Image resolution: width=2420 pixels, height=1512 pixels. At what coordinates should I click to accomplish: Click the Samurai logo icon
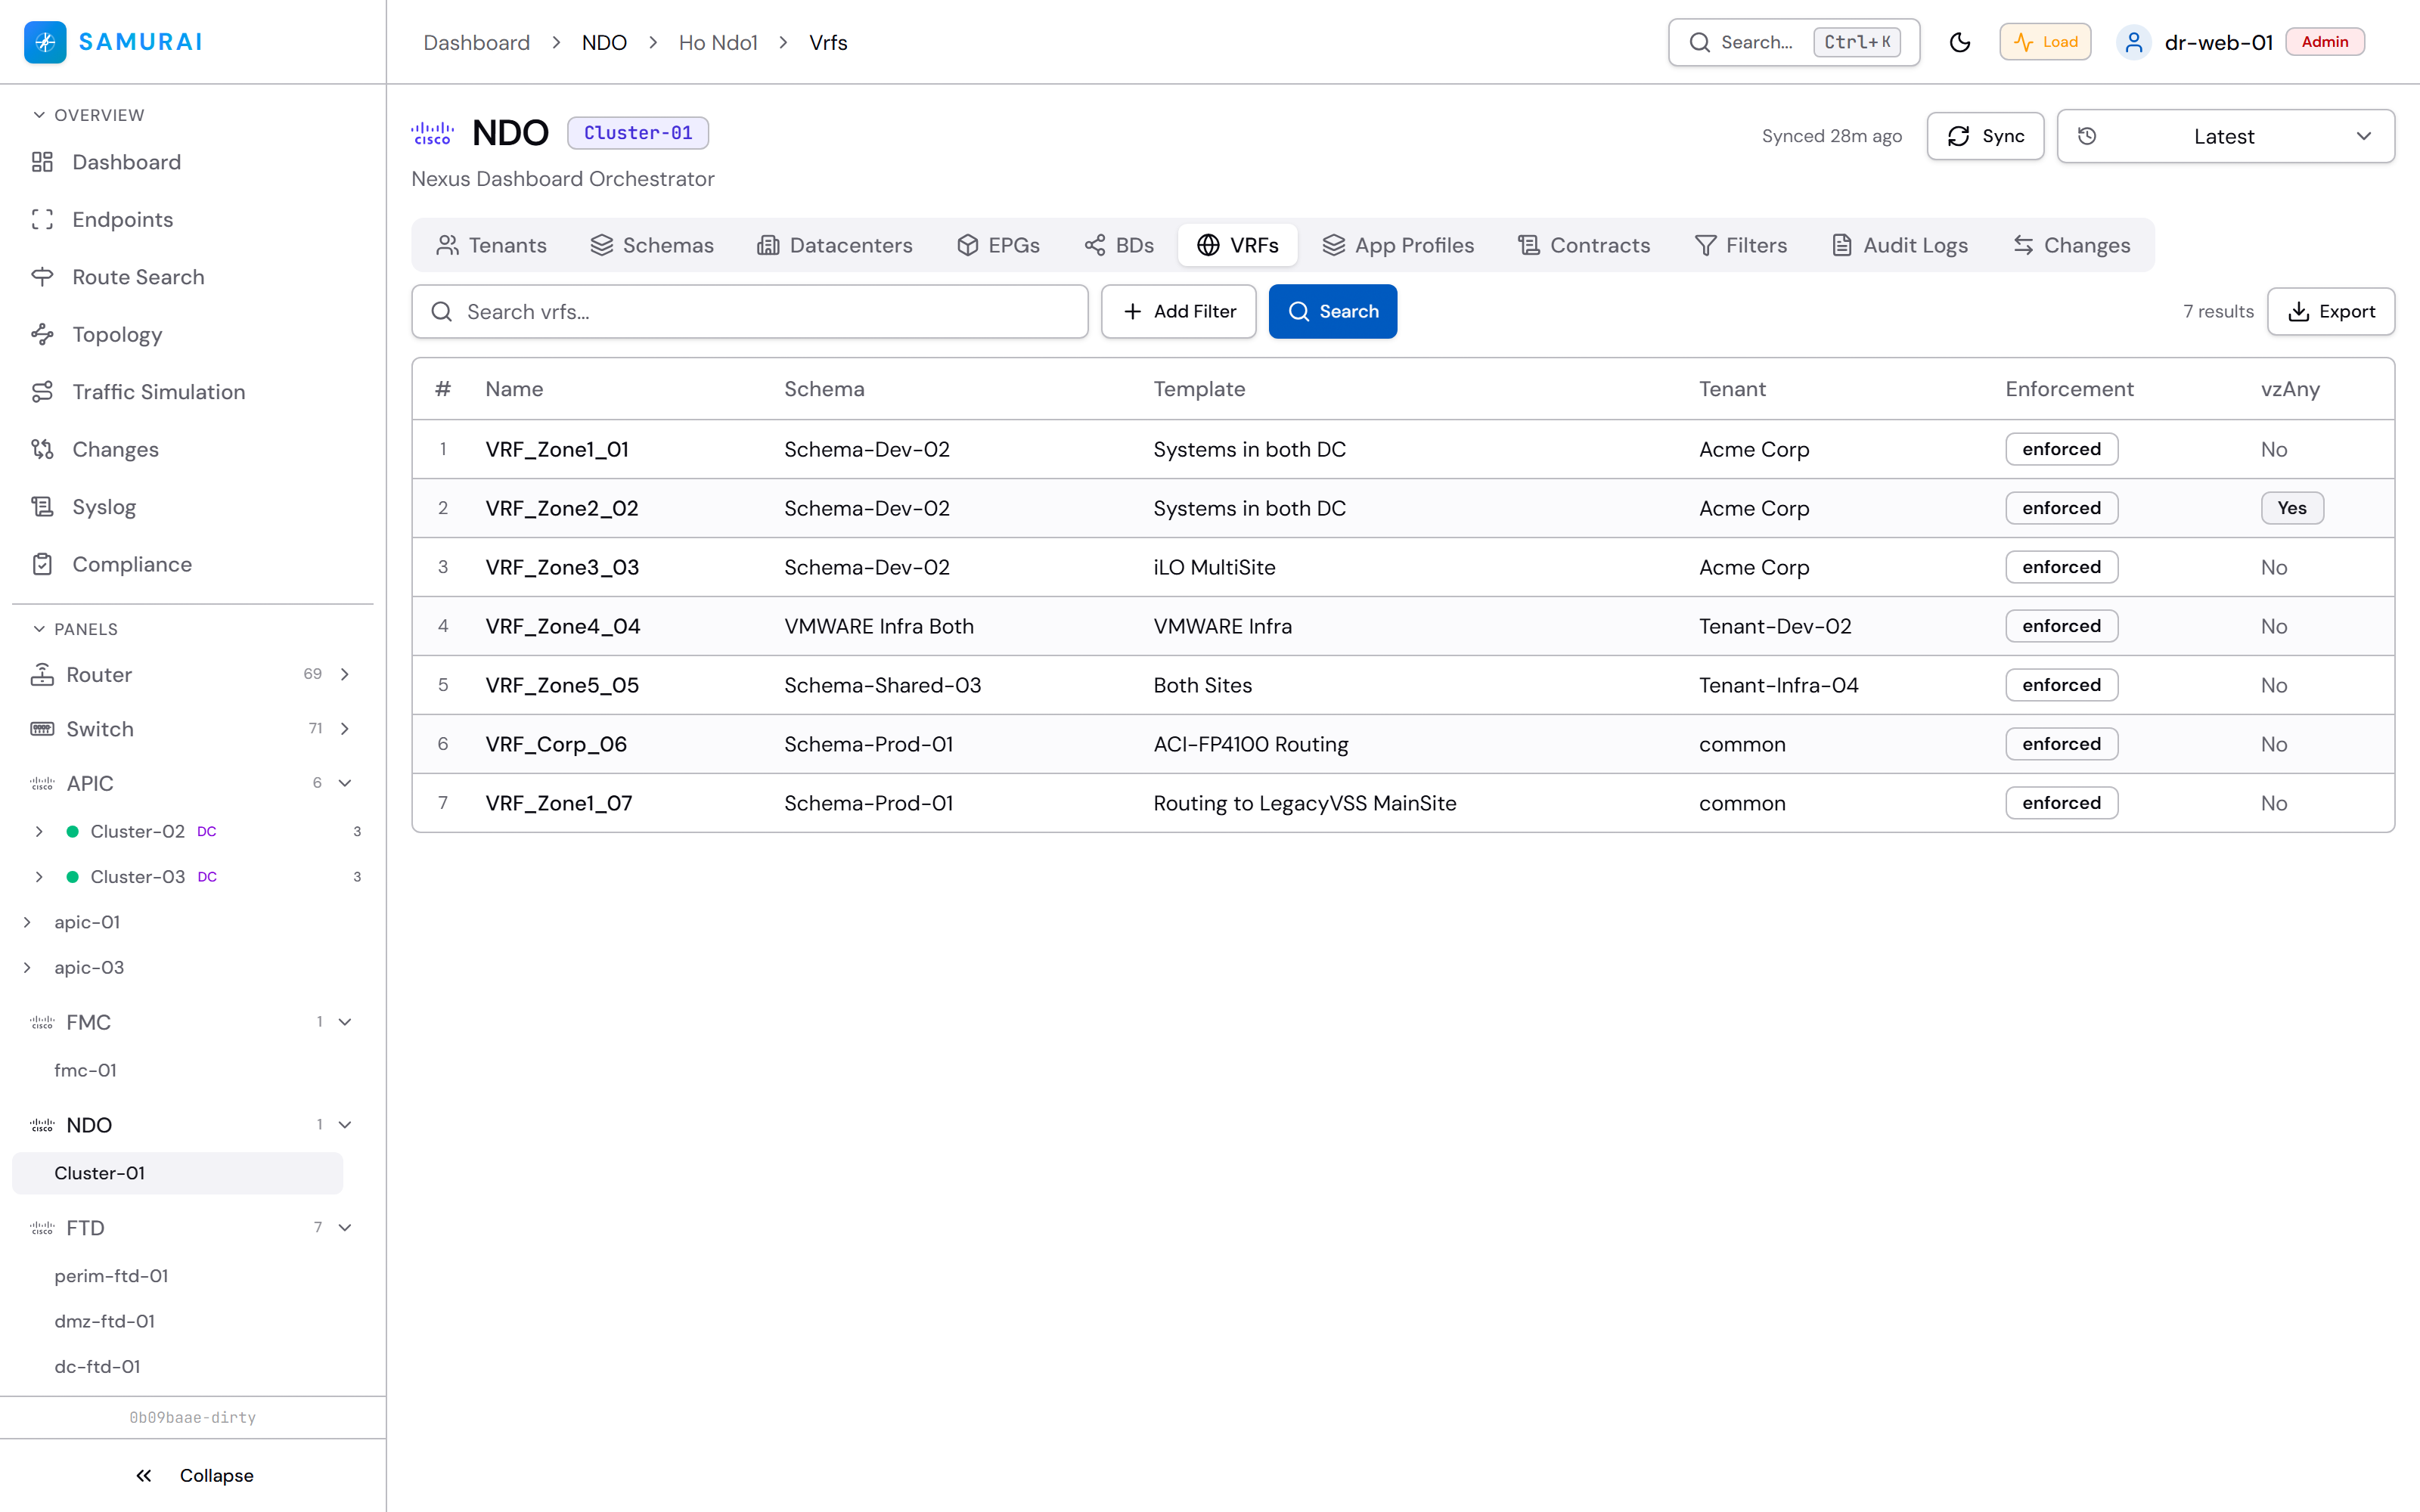(45, 42)
